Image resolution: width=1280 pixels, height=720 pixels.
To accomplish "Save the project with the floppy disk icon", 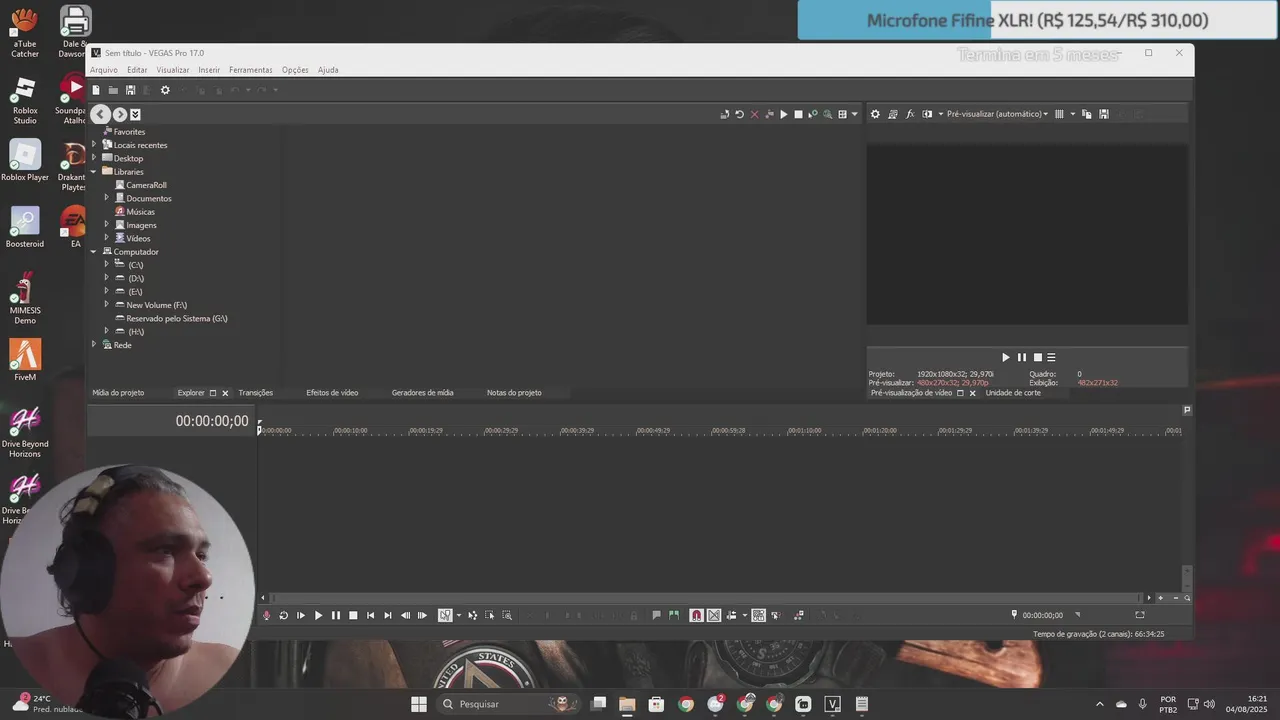I will click(x=130, y=90).
